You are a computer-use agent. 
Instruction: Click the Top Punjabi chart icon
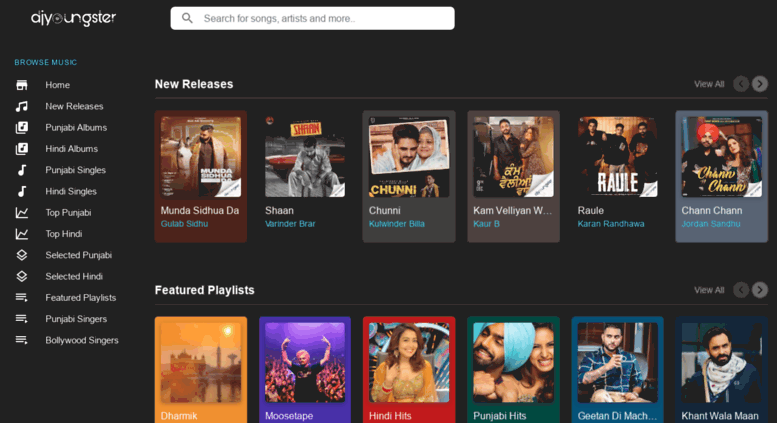point(21,212)
